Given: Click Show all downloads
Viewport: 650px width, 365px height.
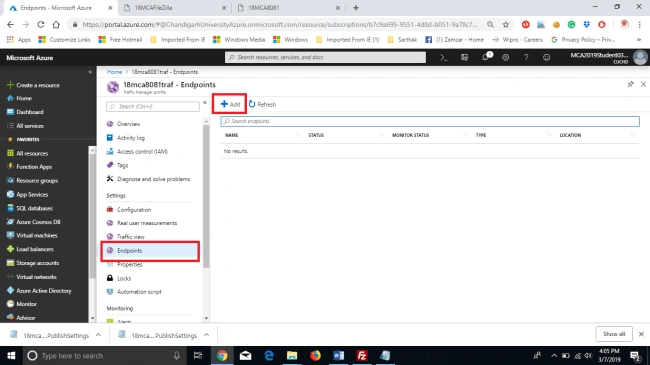Looking at the screenshot, I should (614, 334).
